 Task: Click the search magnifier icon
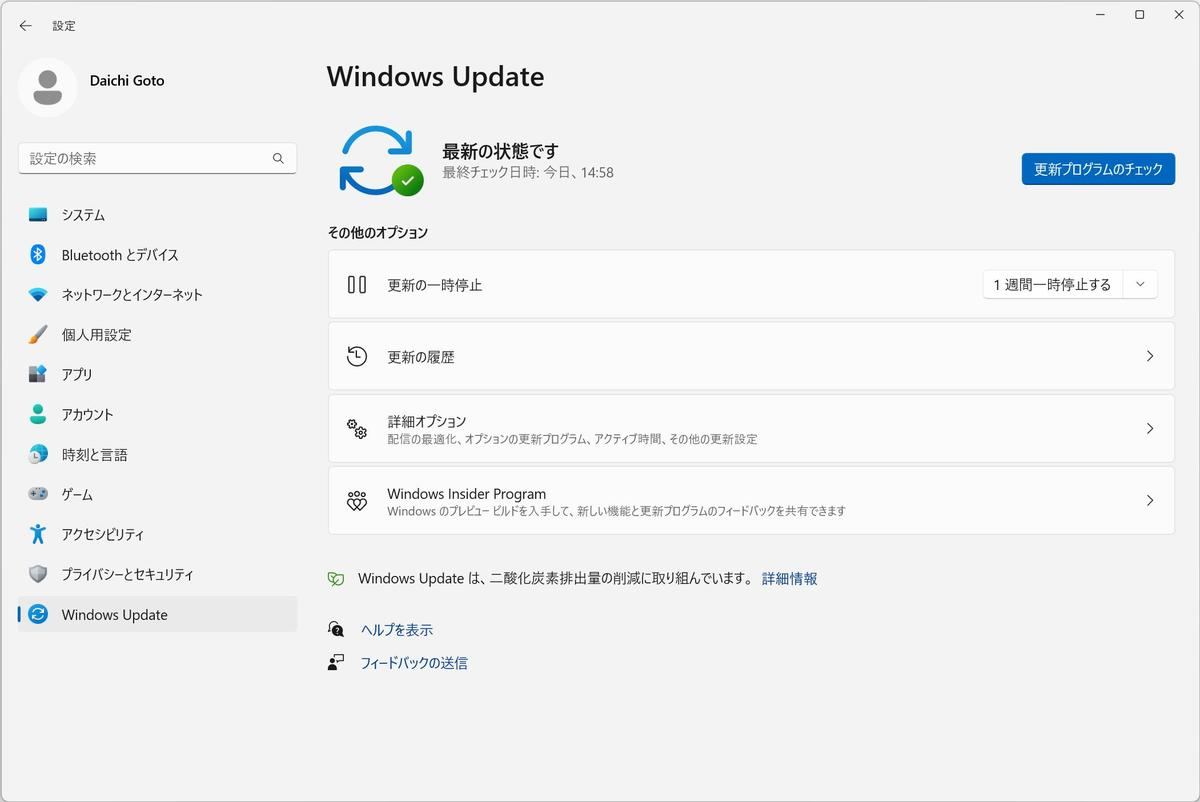(279, 158)
